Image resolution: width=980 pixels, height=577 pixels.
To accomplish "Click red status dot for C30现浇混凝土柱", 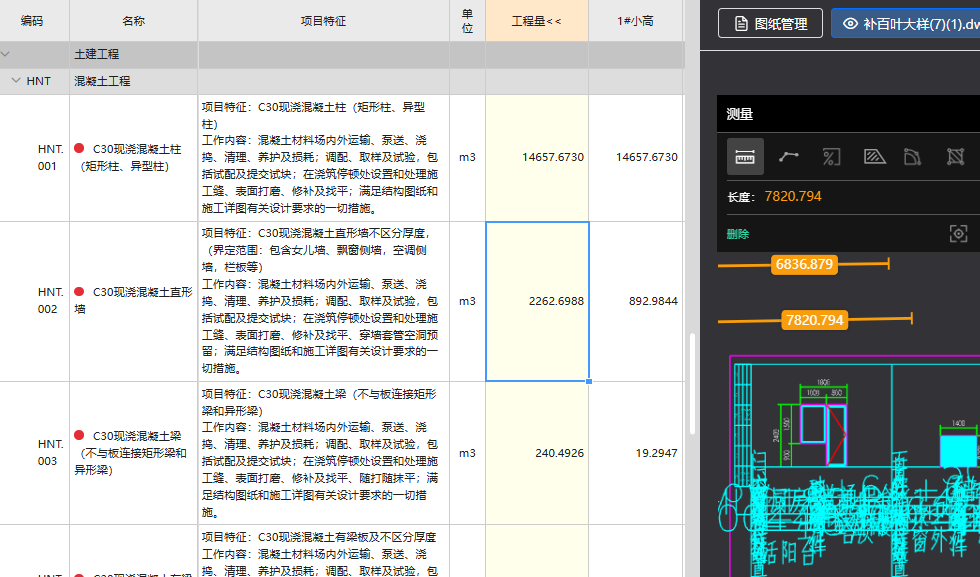I will pyautogui.click(x=79, y=149).
